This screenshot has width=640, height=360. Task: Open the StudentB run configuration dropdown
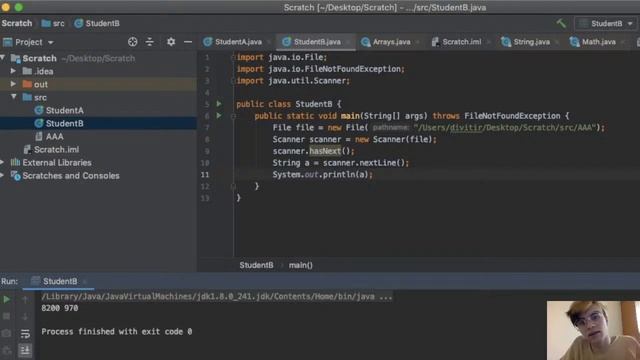607,24
